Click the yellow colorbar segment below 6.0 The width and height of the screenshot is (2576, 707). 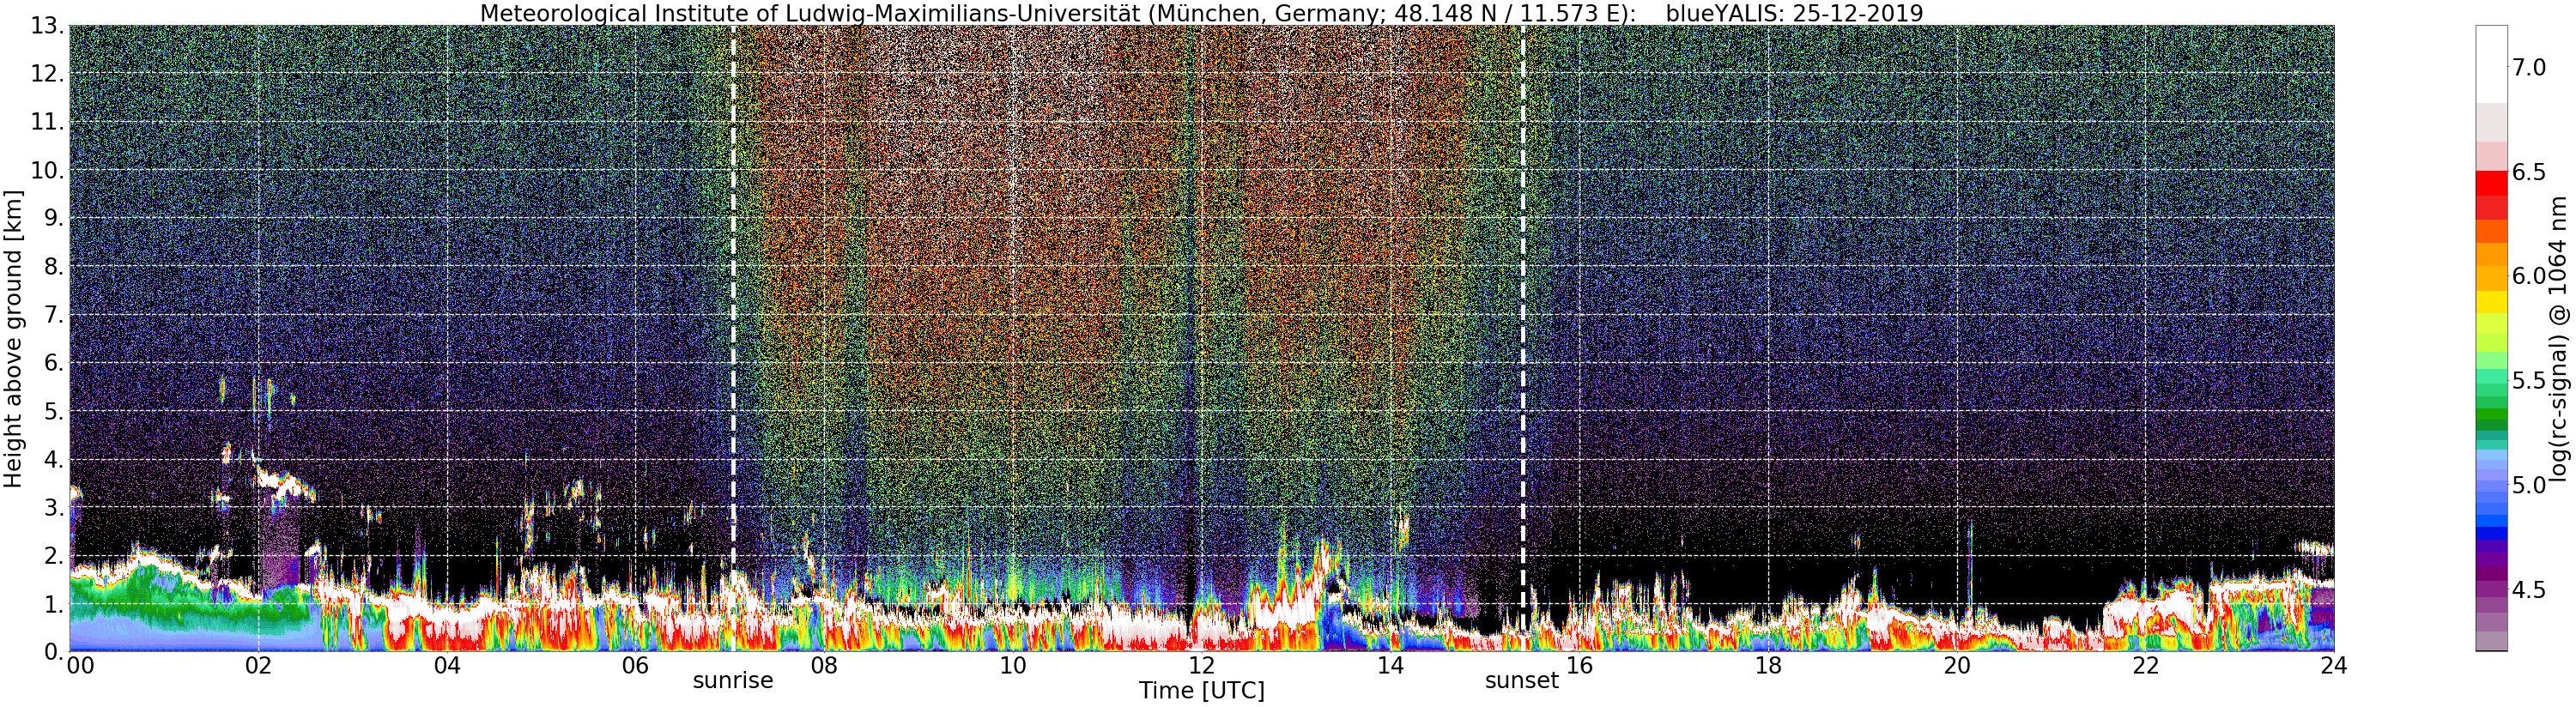[x=2491, y=301]
